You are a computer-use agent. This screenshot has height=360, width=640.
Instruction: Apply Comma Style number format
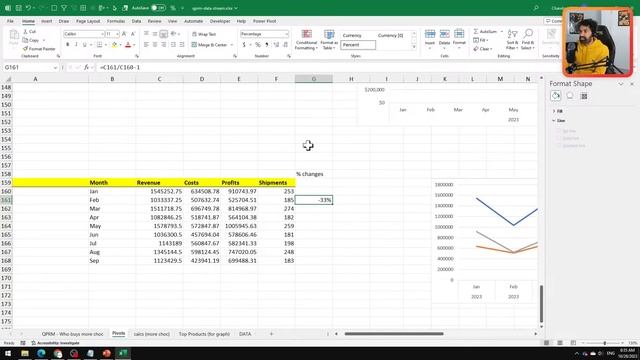[267, 44]
